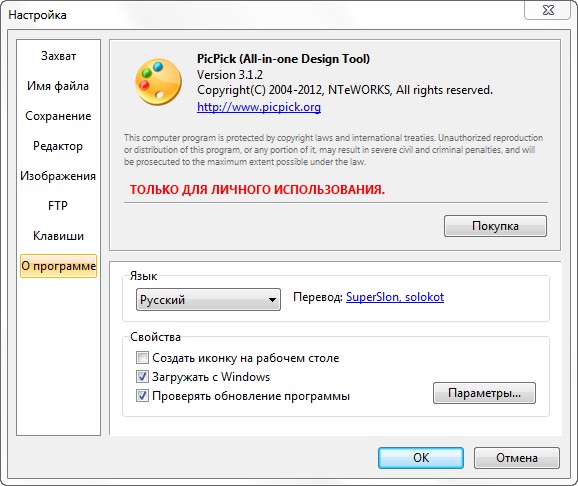The image size is (578, 486).
Task: Click the PicPick palette logo icon
Action: click(159, 82)
